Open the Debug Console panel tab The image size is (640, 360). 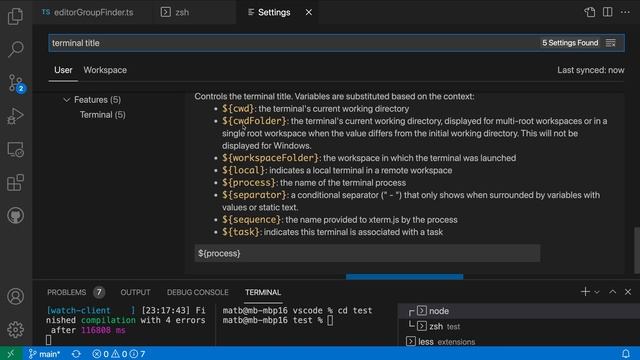198,292
